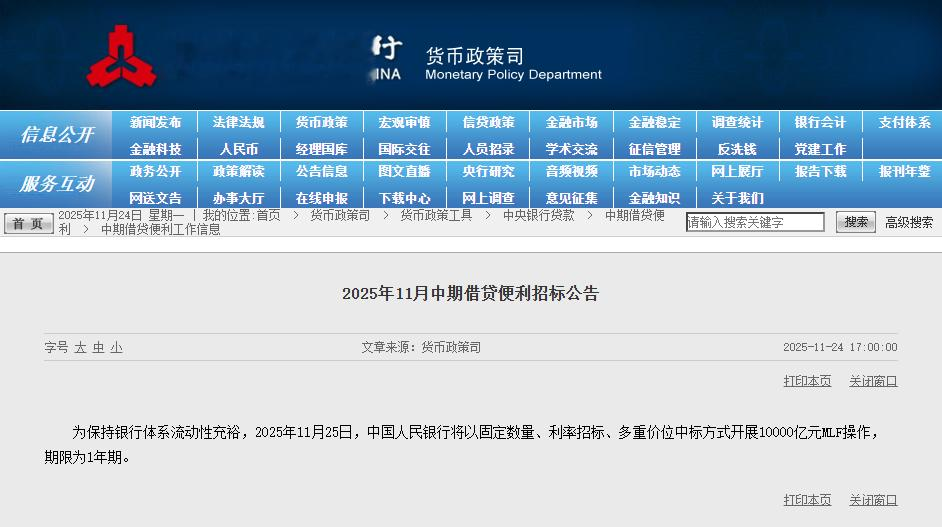Visit the 办事大厅 page

[239, 198]
